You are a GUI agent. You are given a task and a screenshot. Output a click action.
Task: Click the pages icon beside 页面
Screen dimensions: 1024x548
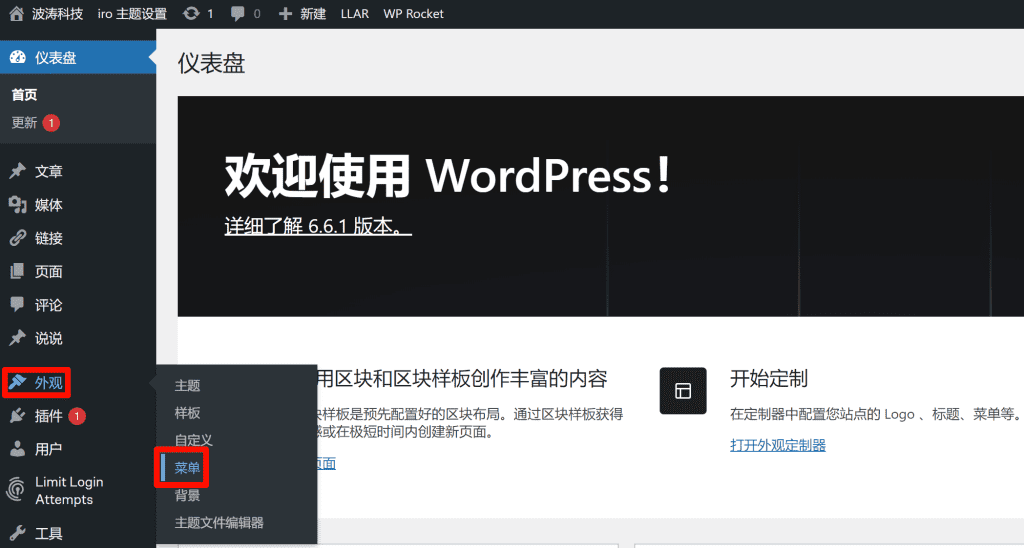pyautogui.click(x=18, y=271)
